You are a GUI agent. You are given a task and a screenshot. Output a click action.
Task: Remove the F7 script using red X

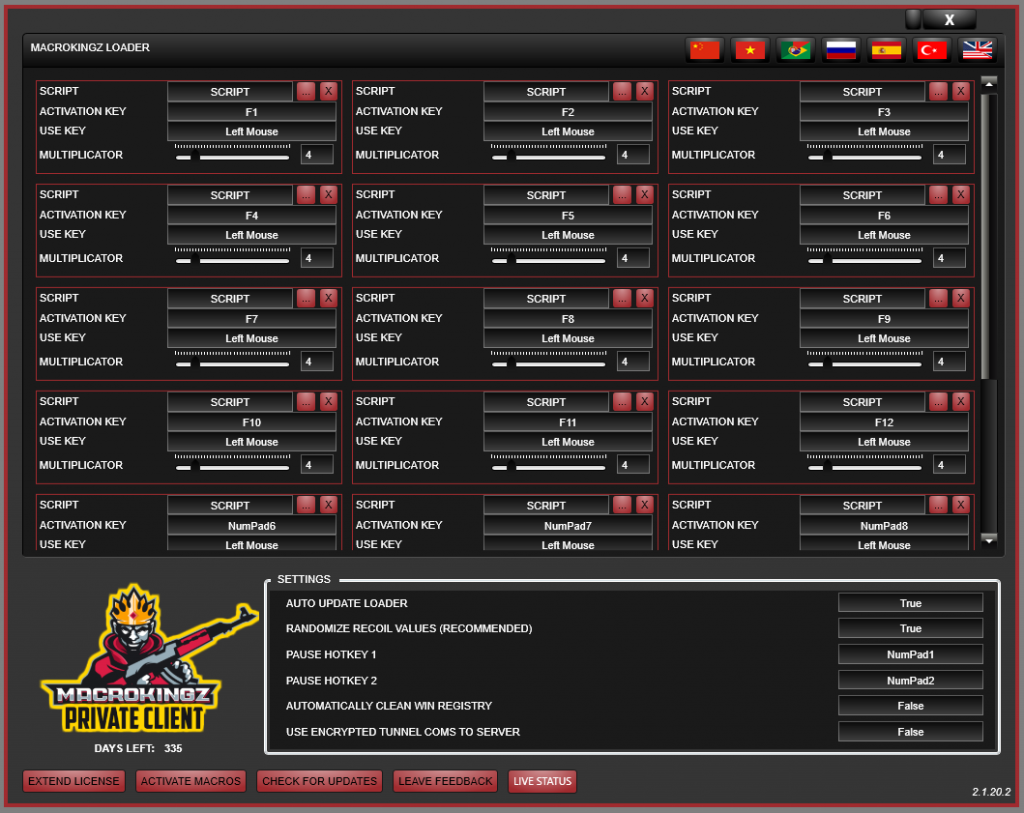tap(328, 298)
